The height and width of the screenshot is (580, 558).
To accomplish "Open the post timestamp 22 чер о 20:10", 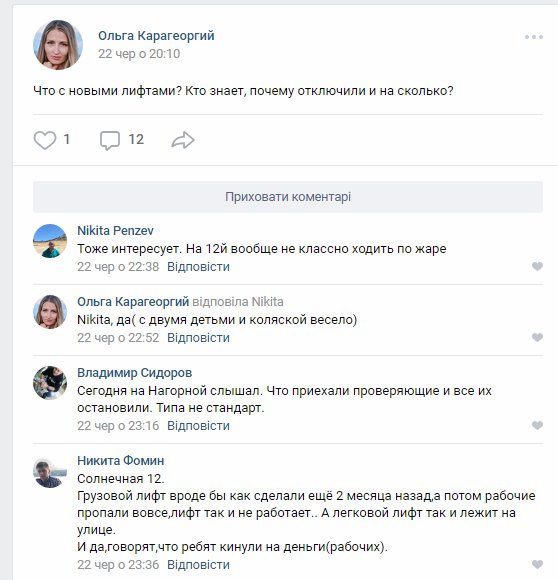I will pos(139,54).
